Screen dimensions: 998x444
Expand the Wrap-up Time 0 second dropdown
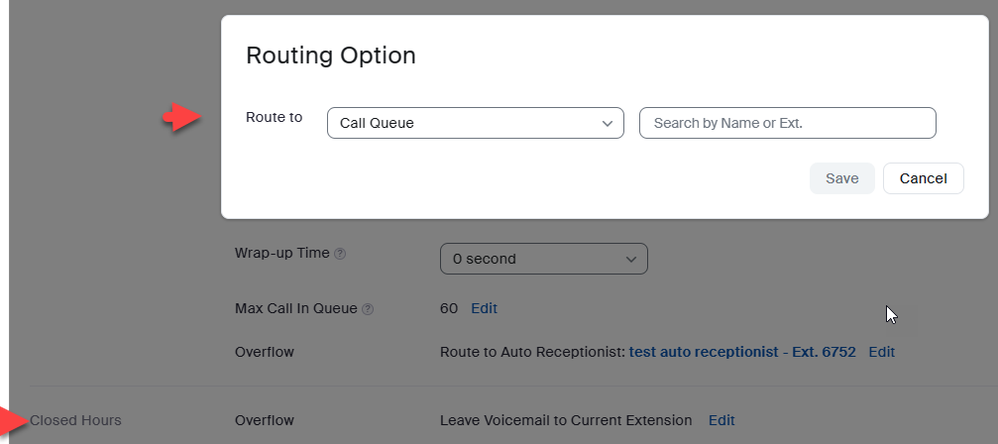543,259
